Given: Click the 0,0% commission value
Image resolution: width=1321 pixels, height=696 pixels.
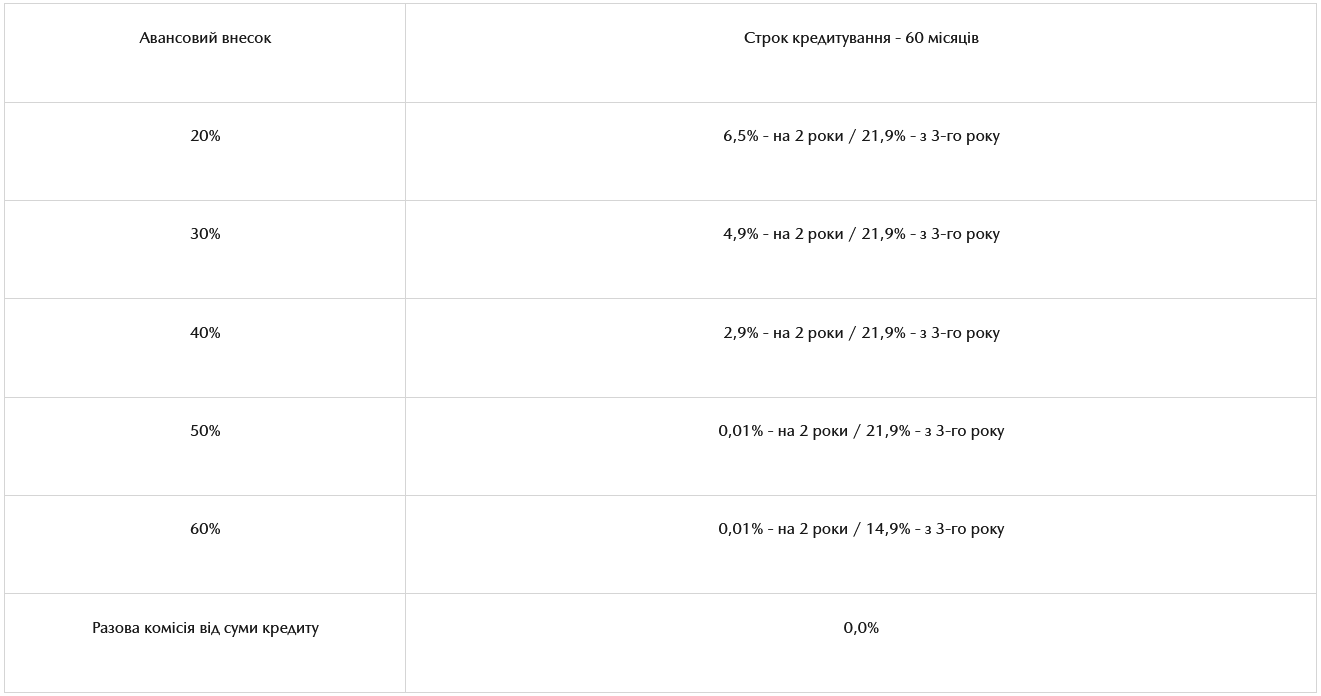Looking at the screenshot, I should (861, 628).
